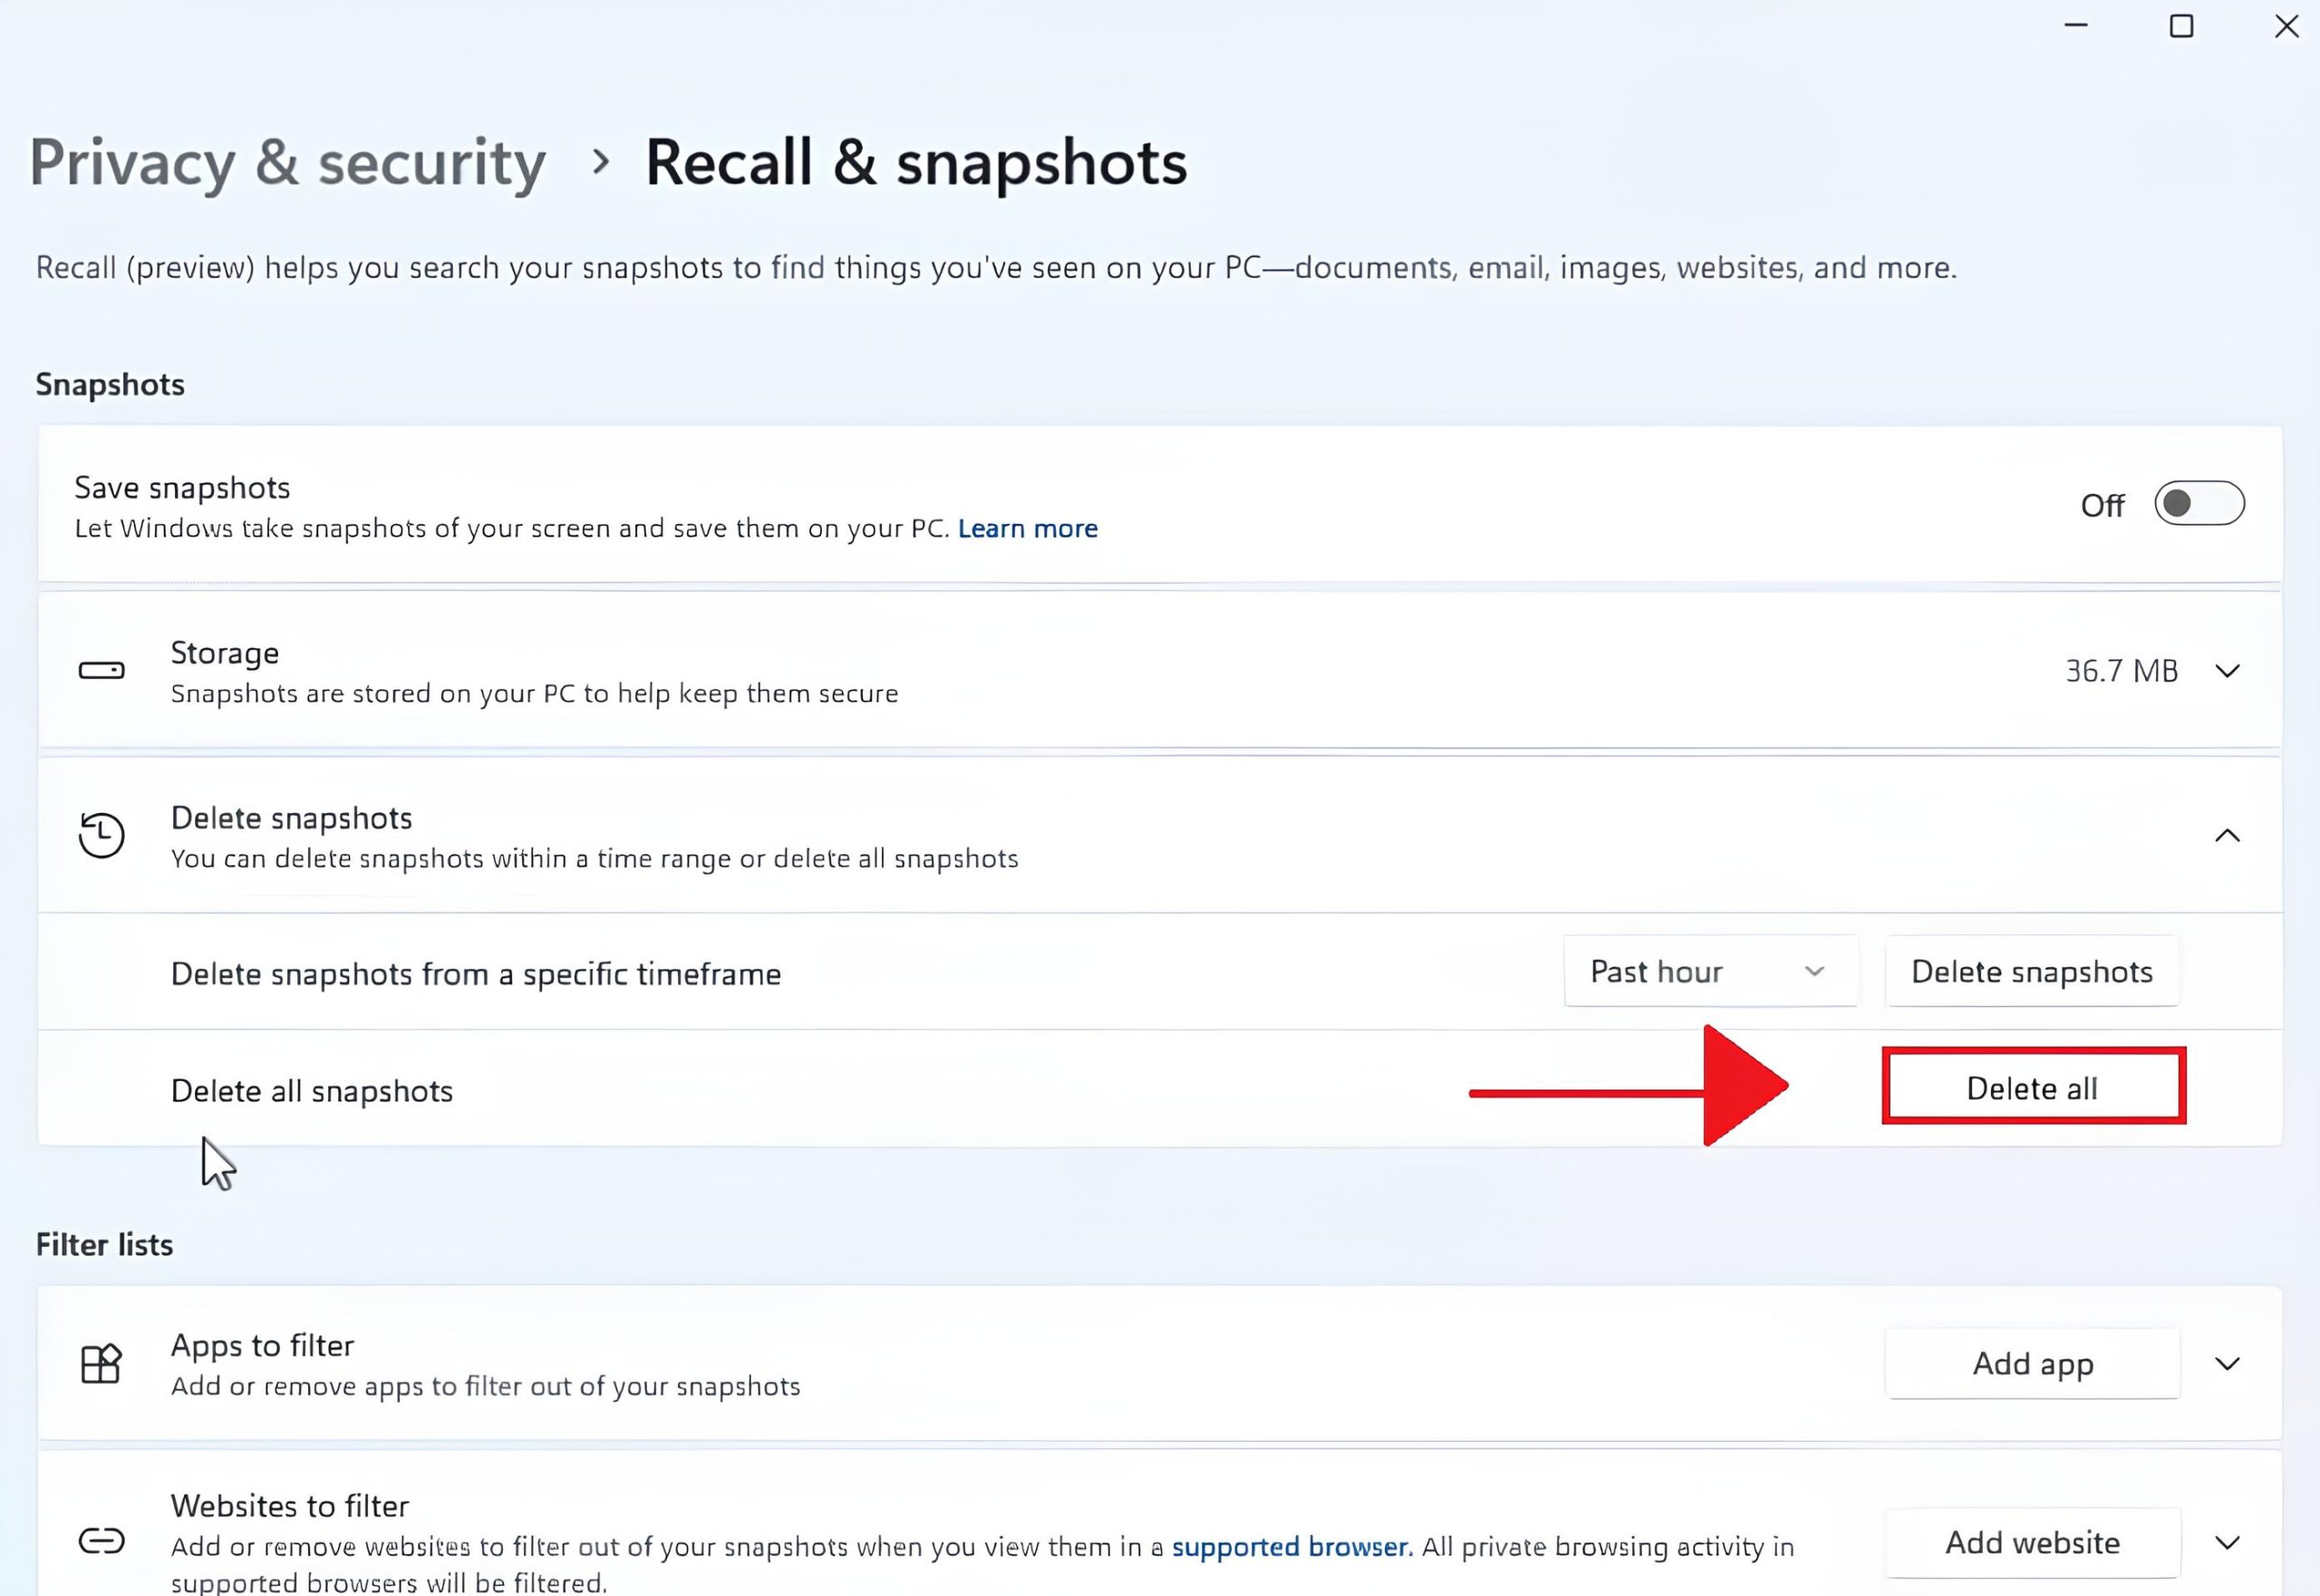This screenshot has height=1596, width=2320.
Task: Click the Recall & snapshots breadcrumb title
Action: (916, 162)
